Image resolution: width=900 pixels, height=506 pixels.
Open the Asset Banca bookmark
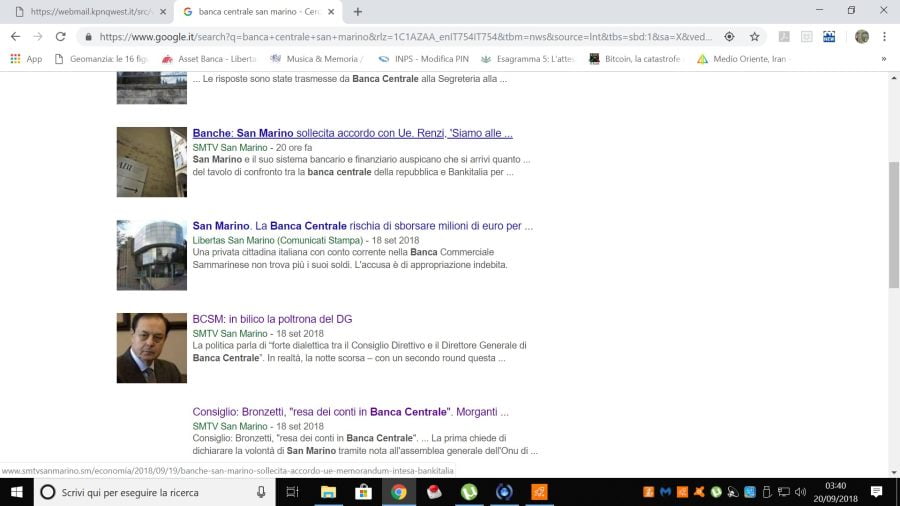coord(209,59)
